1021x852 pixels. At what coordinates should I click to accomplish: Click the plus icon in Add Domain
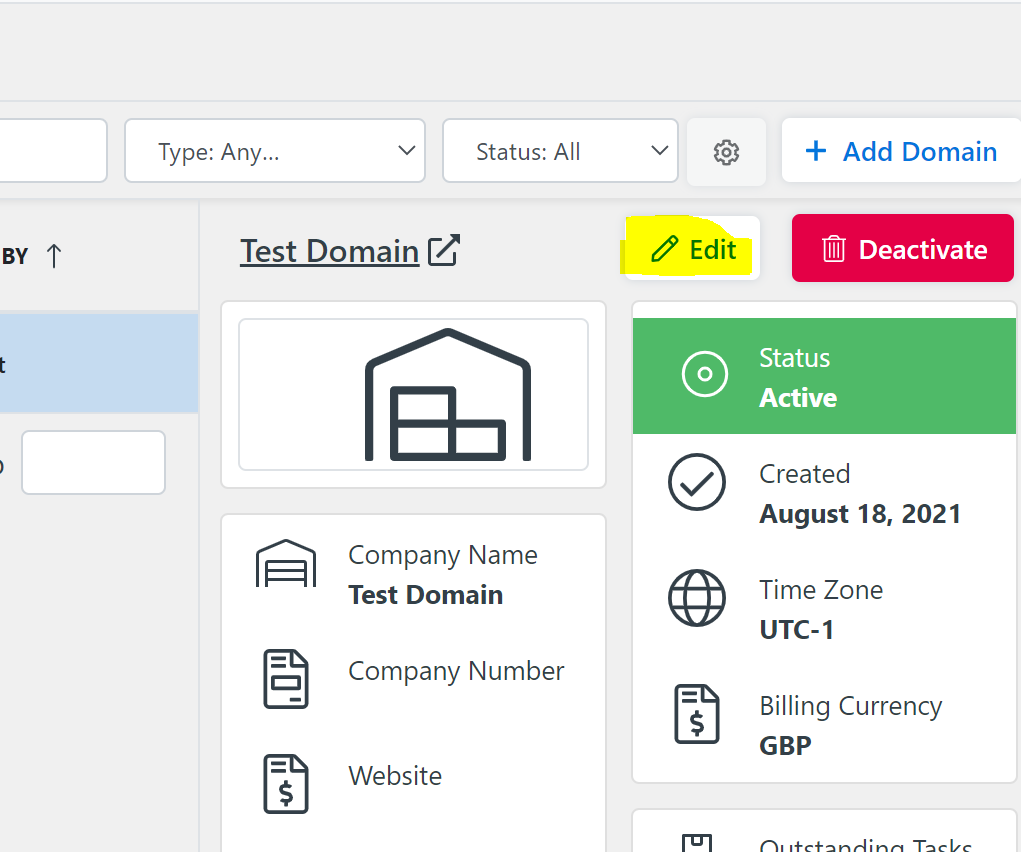point(816,151)
